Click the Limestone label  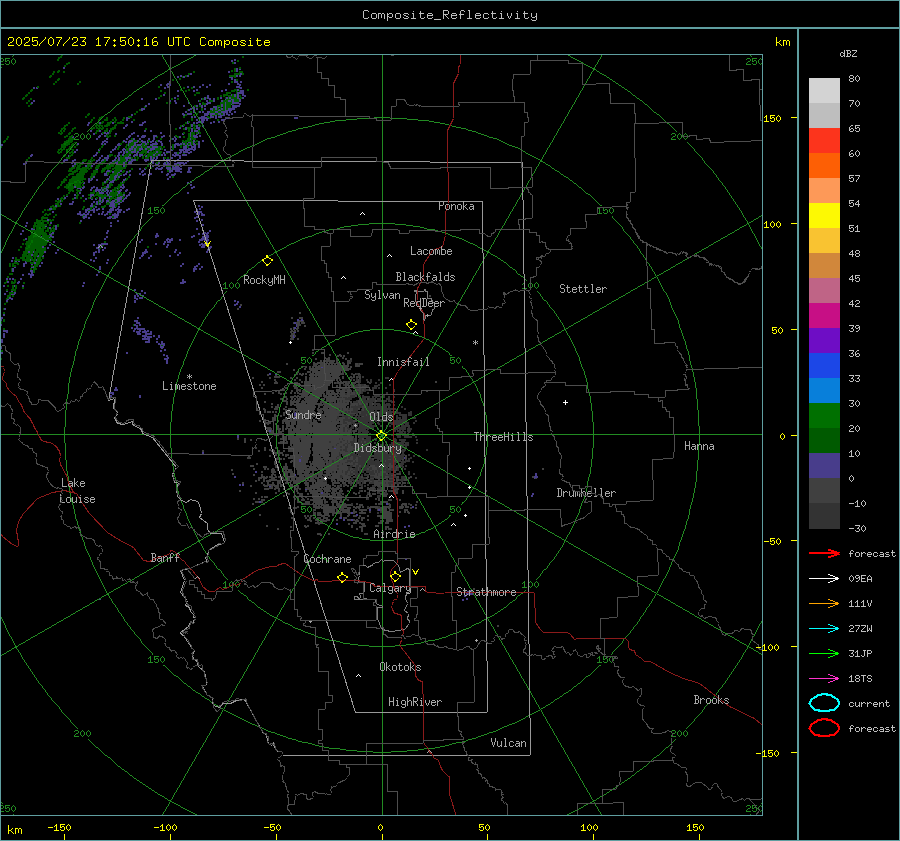coord(189,386)
